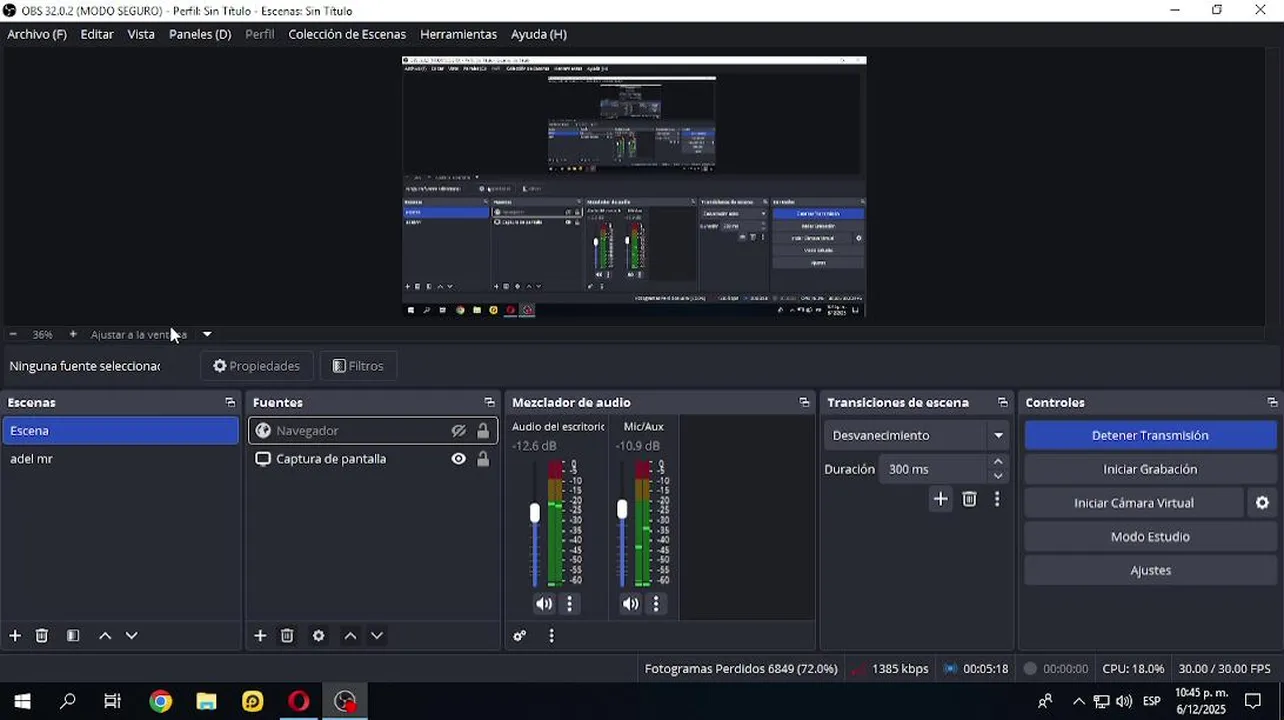This screenshot has height=720, width=1284.
Task: Move scene up arrow in Escenas panel
Action: (x=105, y=636)
